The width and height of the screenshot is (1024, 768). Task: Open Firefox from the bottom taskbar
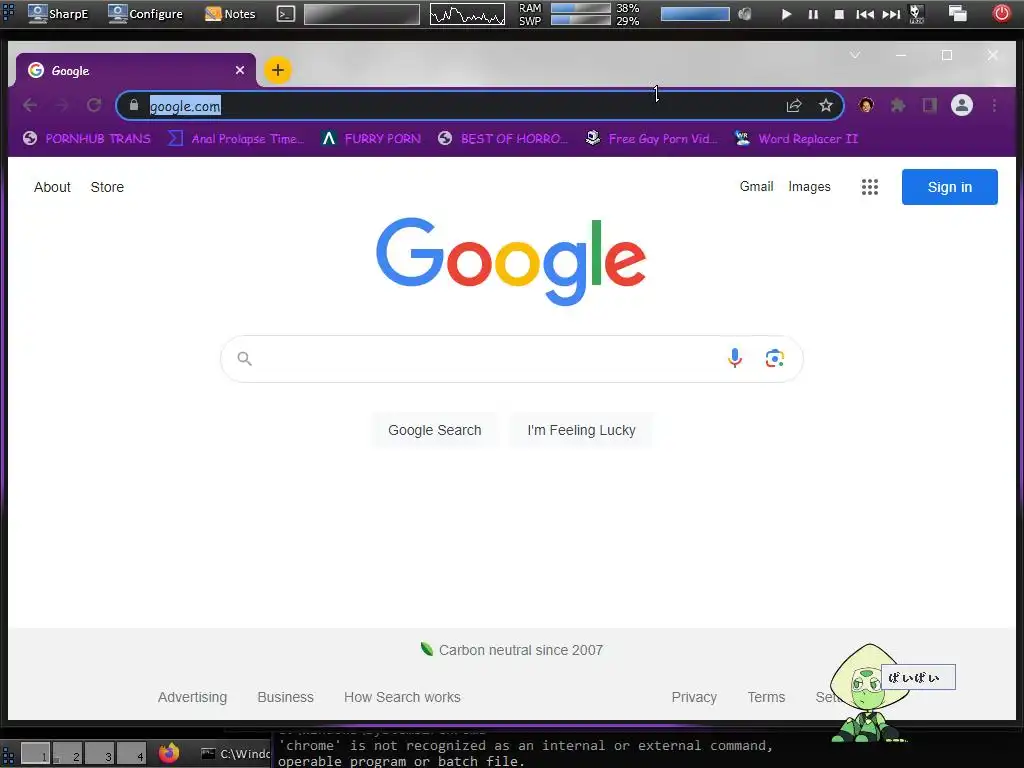(x=169, y=753)
